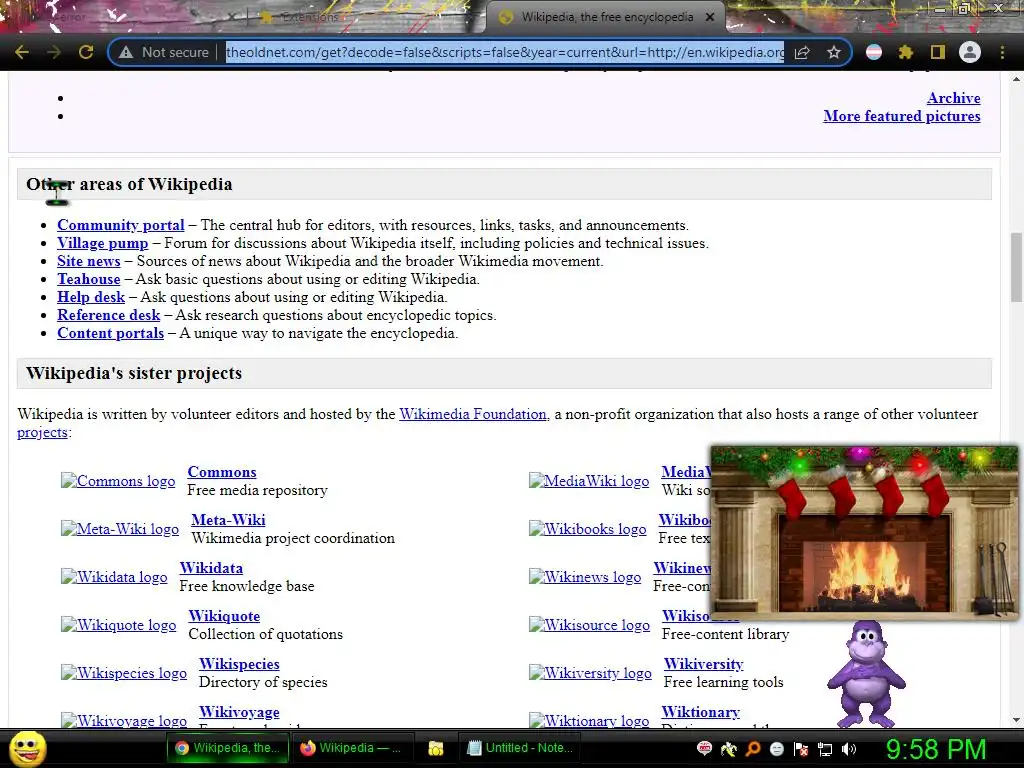The image size is (1024, 768).
Task: Toggle the browser side panel
Action: [938, 52]
